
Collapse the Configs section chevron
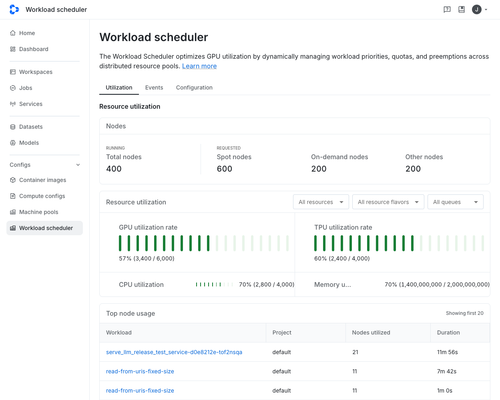pyautogui.click(x=78, y=165)
